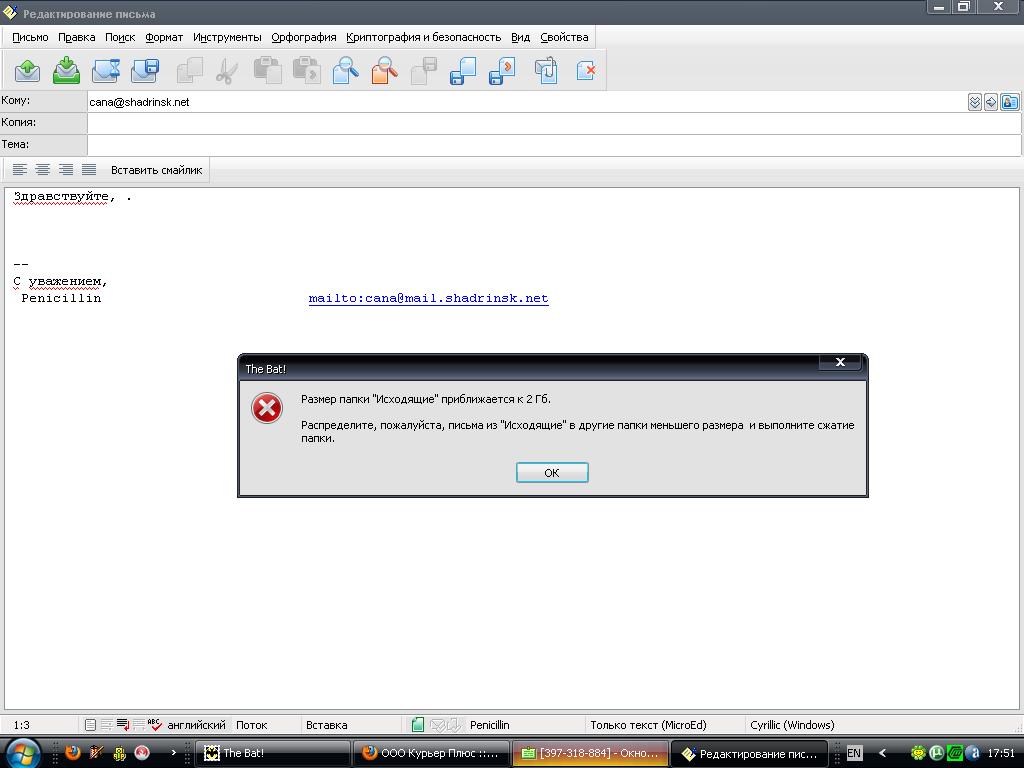This screenshot has width=1024, height=768.
Task: Click the greyed paste clipboard icon
Action: pyautogui.click(x=267, y=71)
